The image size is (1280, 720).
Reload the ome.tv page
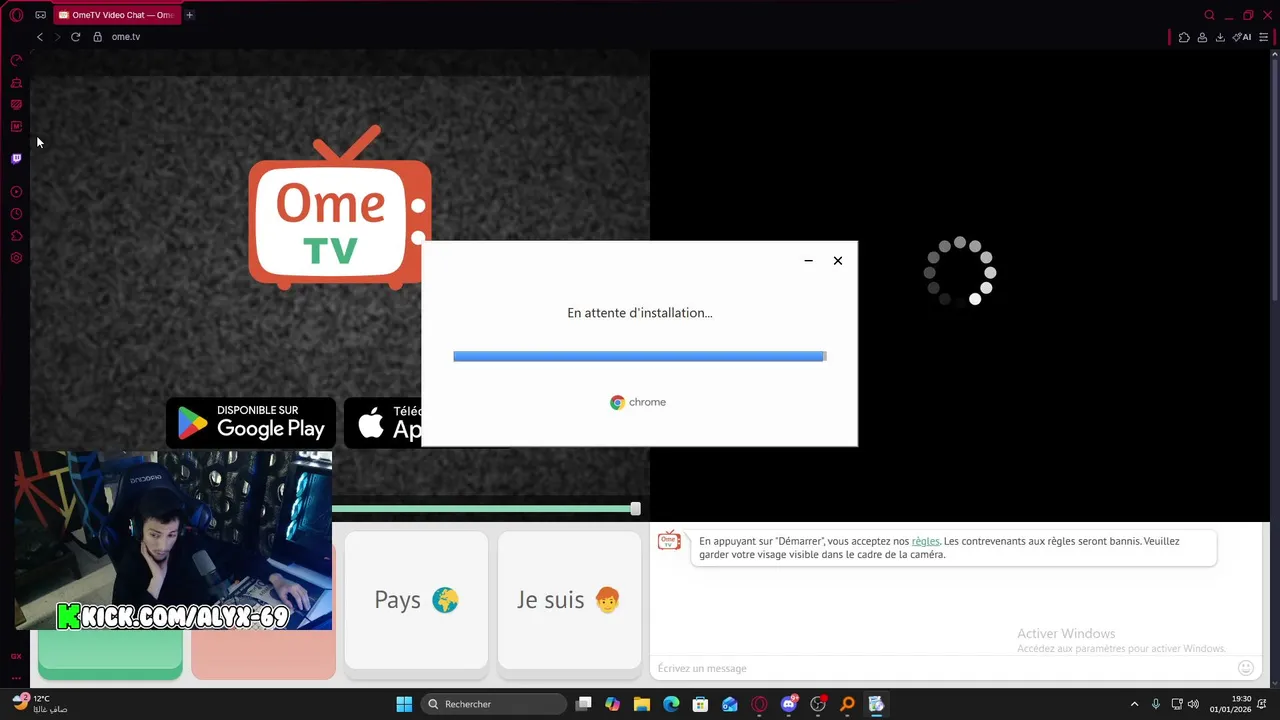[x=75, y=37]
